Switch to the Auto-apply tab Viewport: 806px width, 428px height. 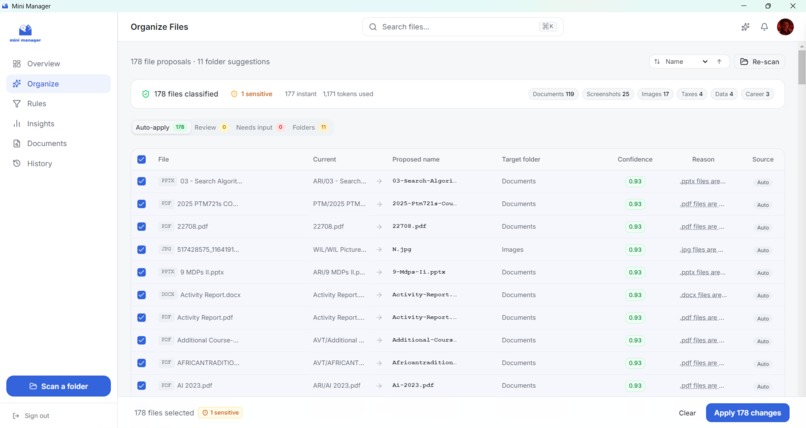160,127
